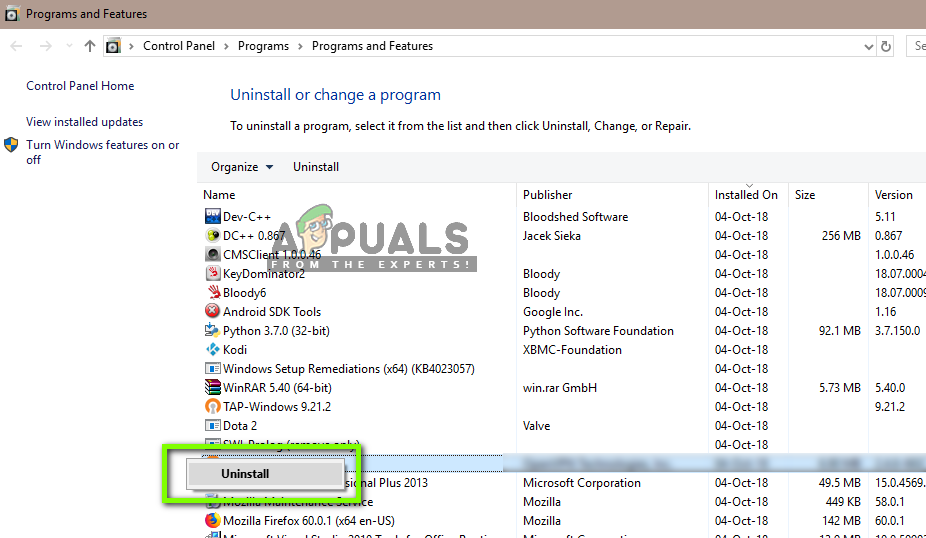The image size is (926, 538).
Task: Click the Bloodshed Software publisher cell
Action: (575, 217)
